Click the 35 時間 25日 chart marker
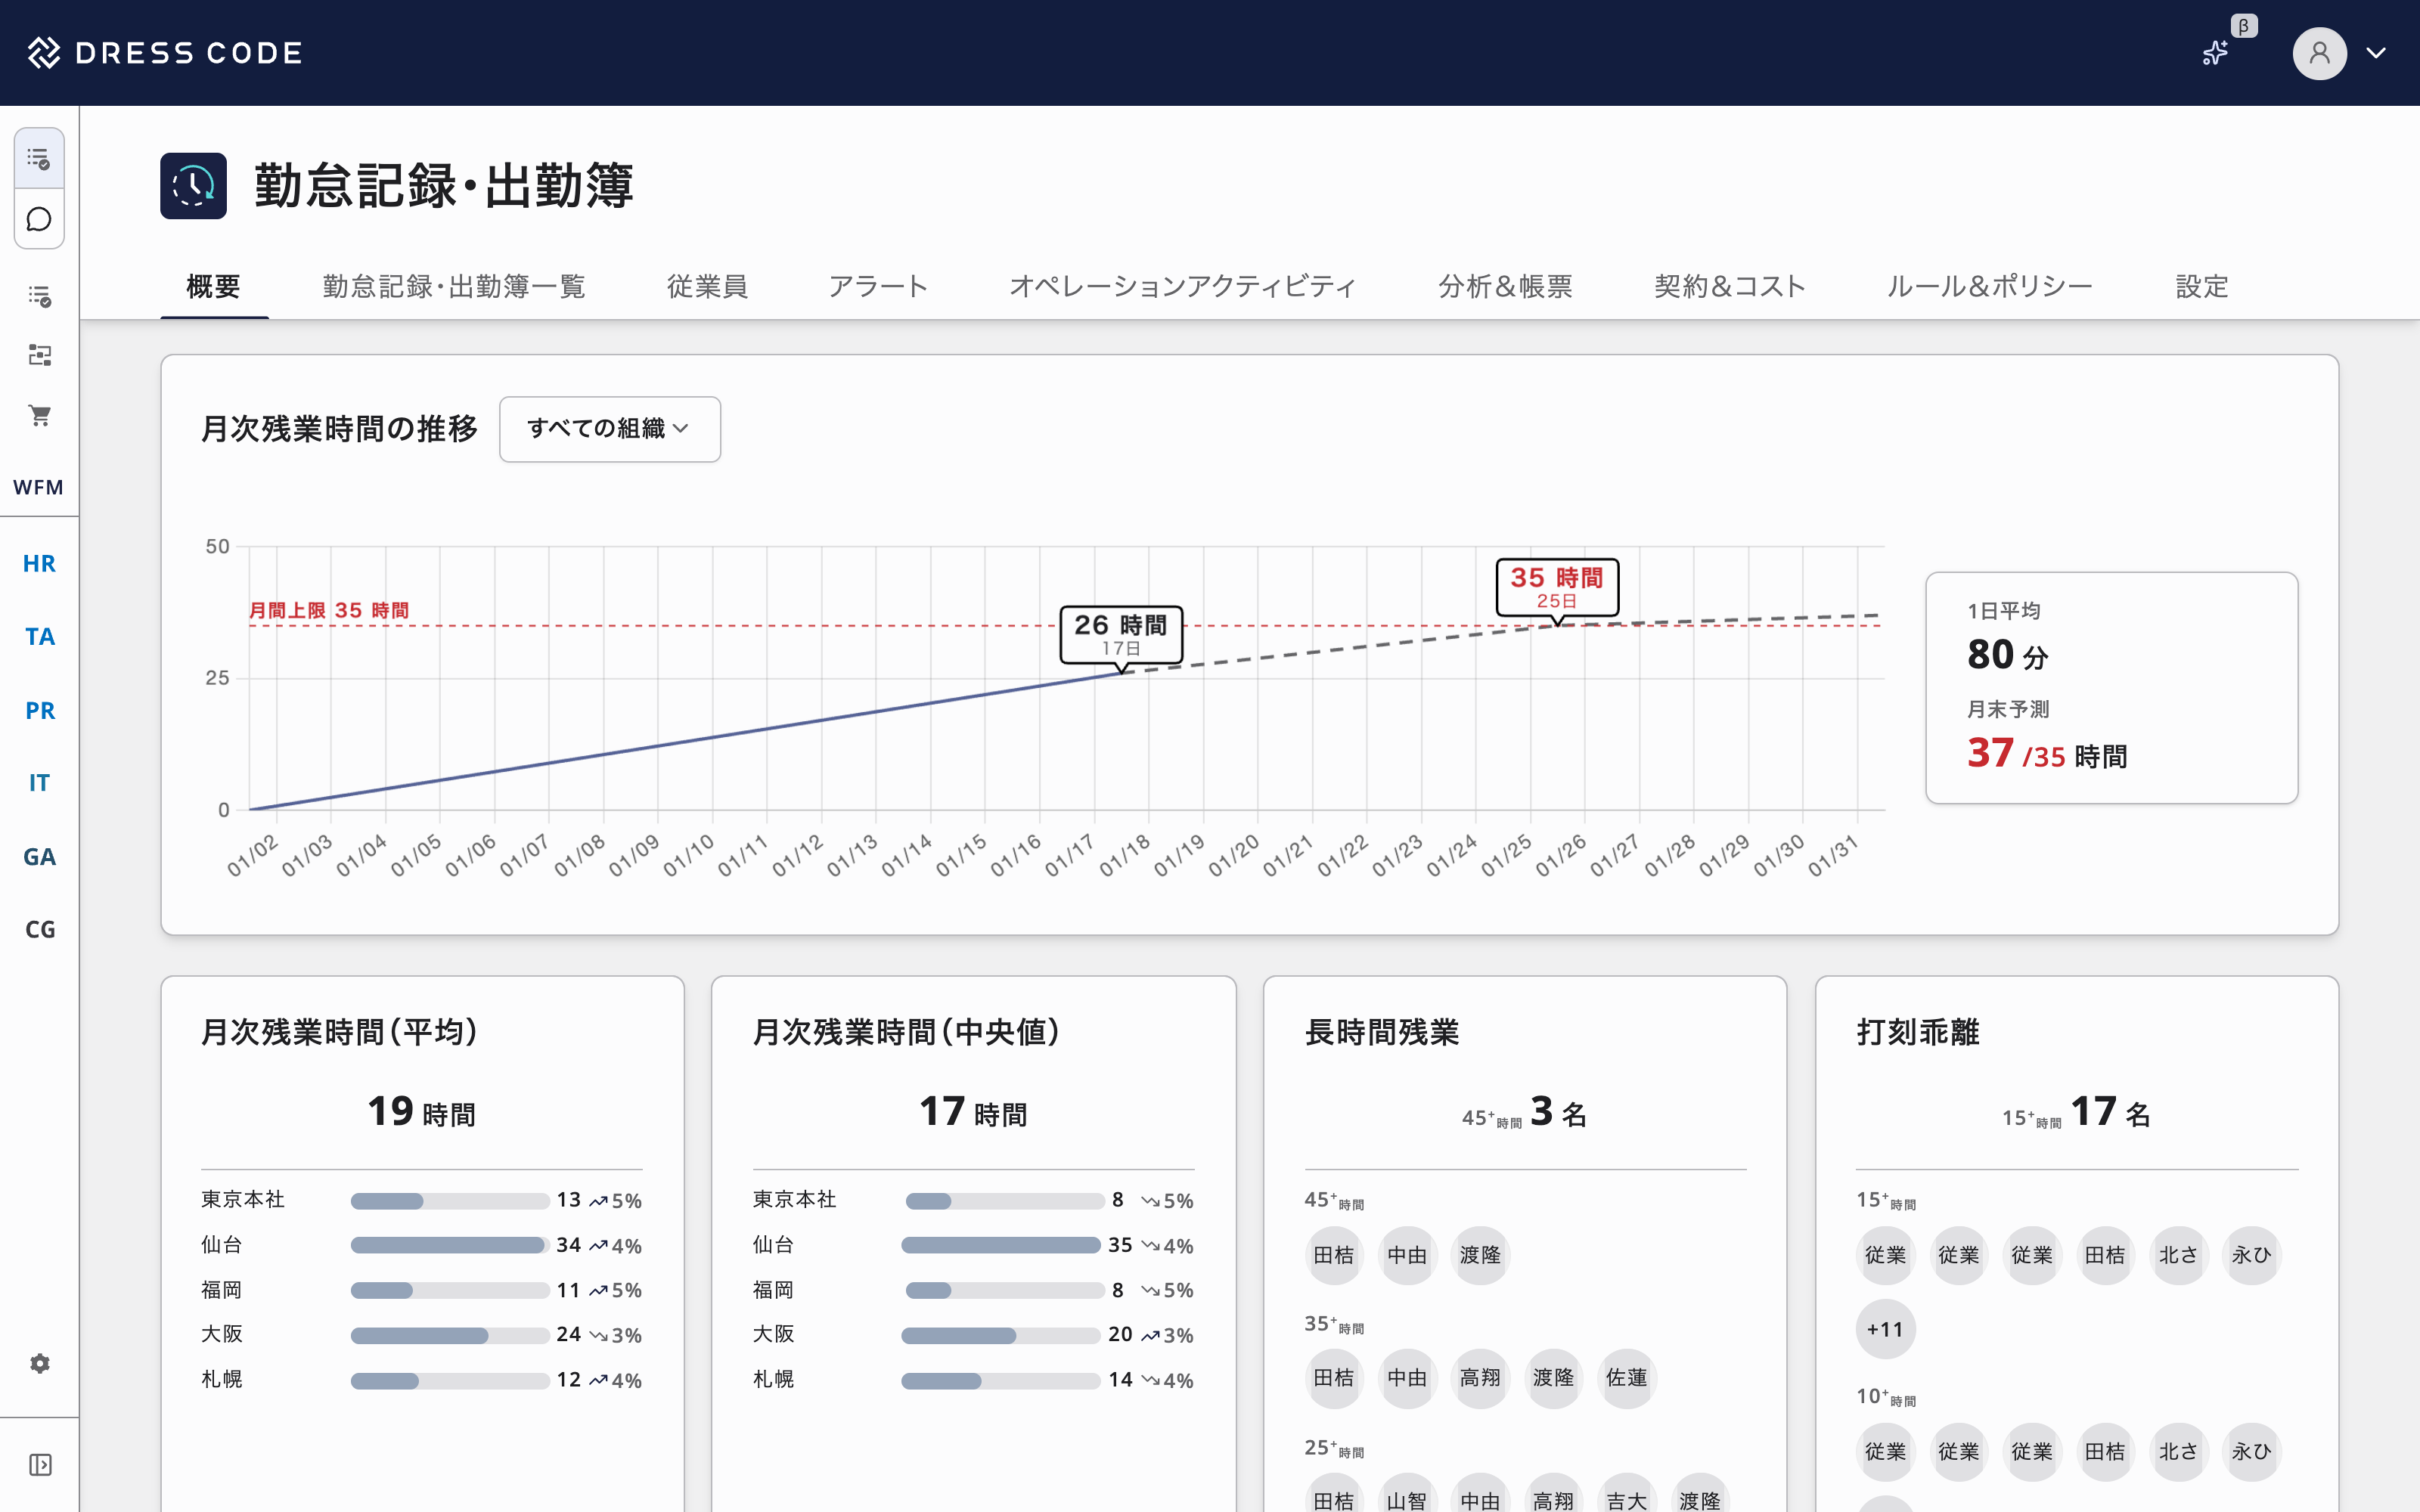 tap(1557, 588)
